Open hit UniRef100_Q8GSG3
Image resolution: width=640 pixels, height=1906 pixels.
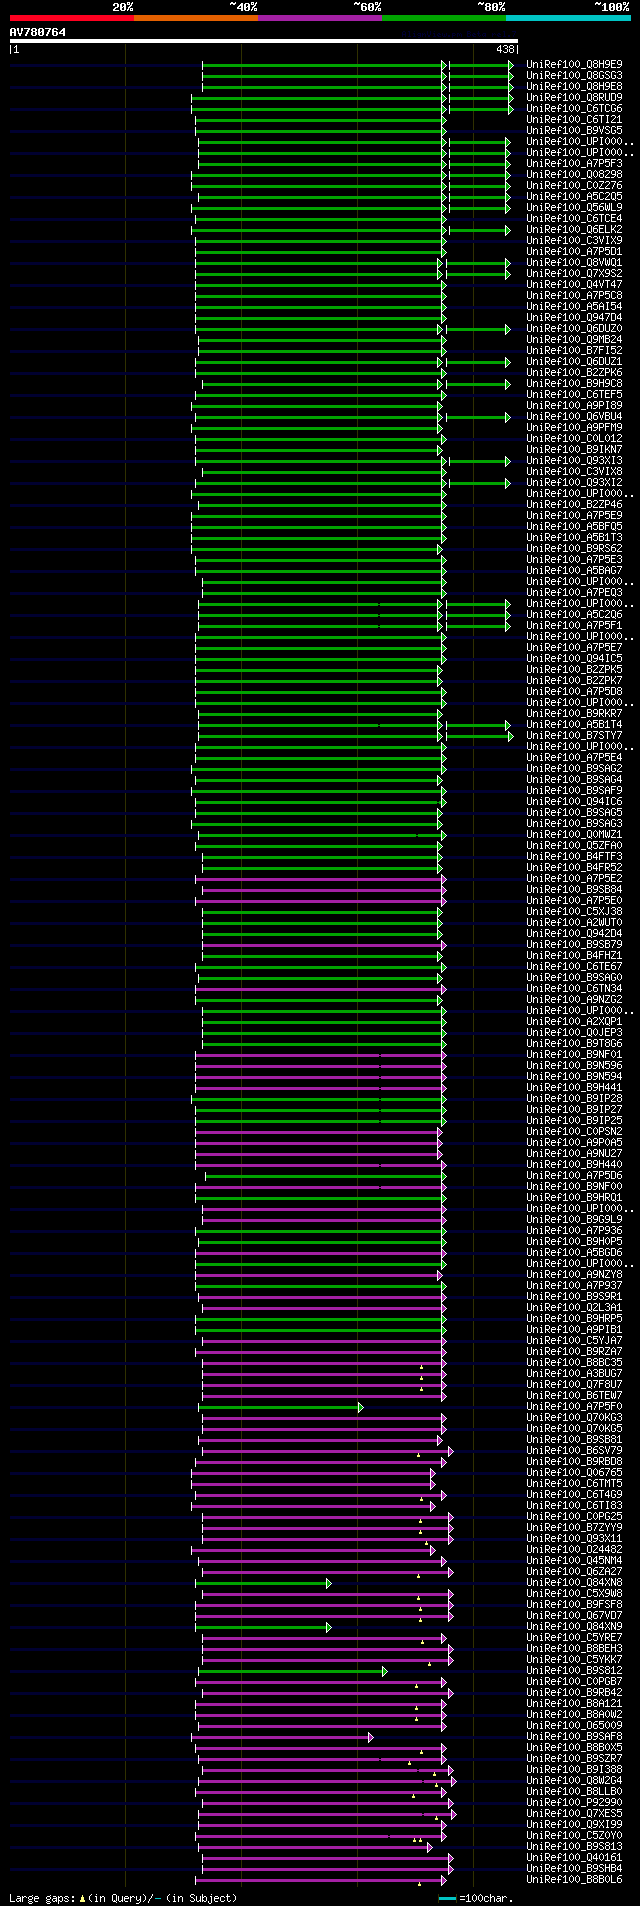pyautogui.click(x=574, y=75)
